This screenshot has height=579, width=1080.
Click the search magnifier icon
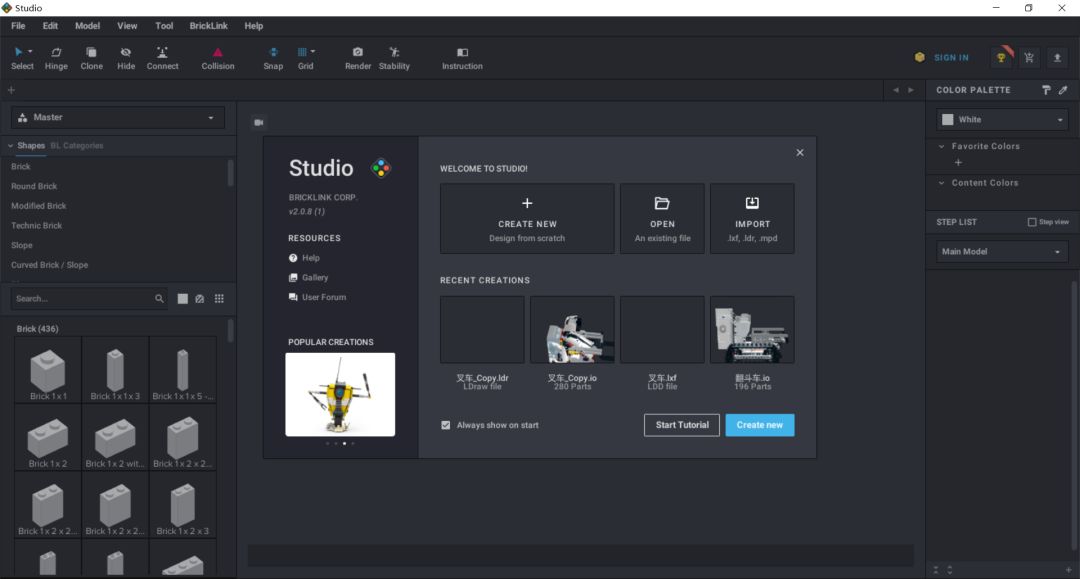(x=159, y=299)
